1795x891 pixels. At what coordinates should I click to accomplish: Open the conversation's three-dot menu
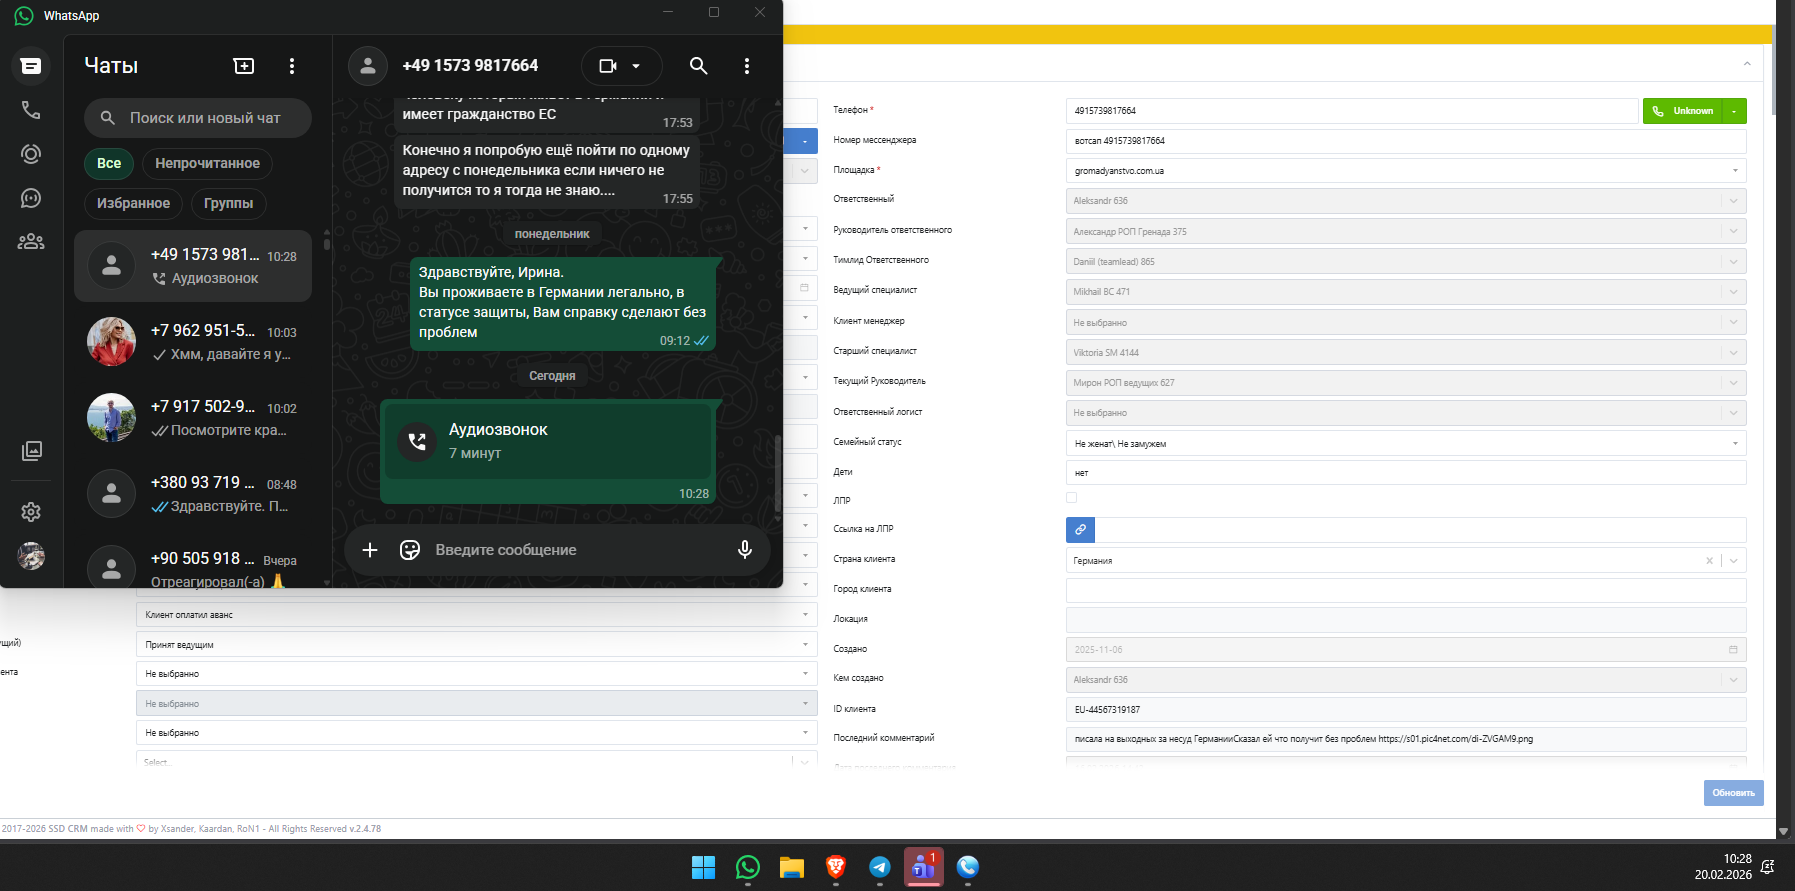[x=747, y=66]
